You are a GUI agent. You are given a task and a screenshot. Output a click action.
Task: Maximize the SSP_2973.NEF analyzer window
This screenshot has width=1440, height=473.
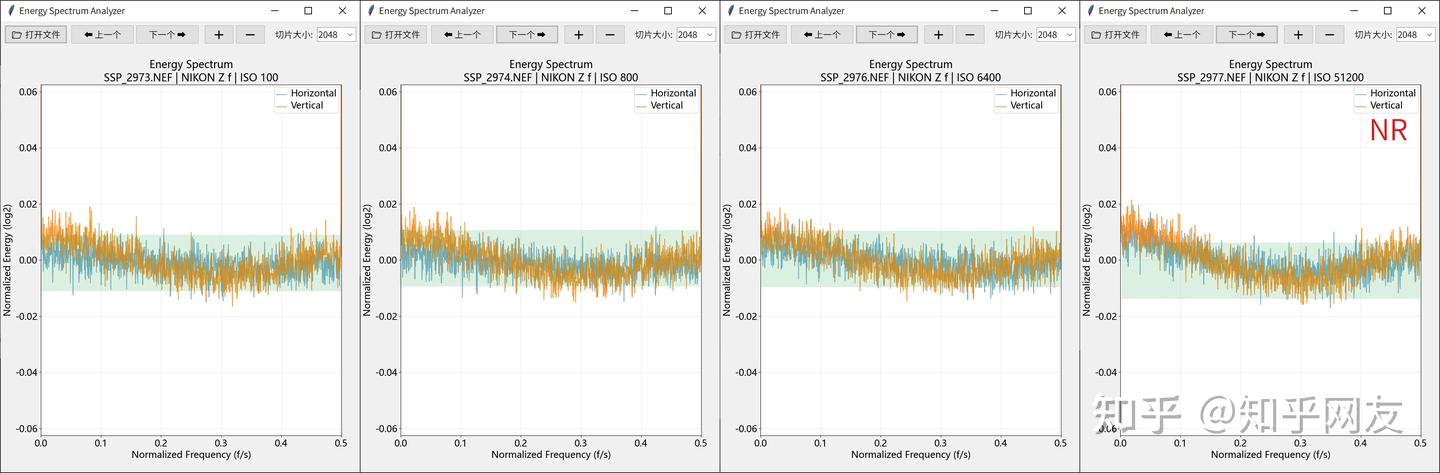308,11
